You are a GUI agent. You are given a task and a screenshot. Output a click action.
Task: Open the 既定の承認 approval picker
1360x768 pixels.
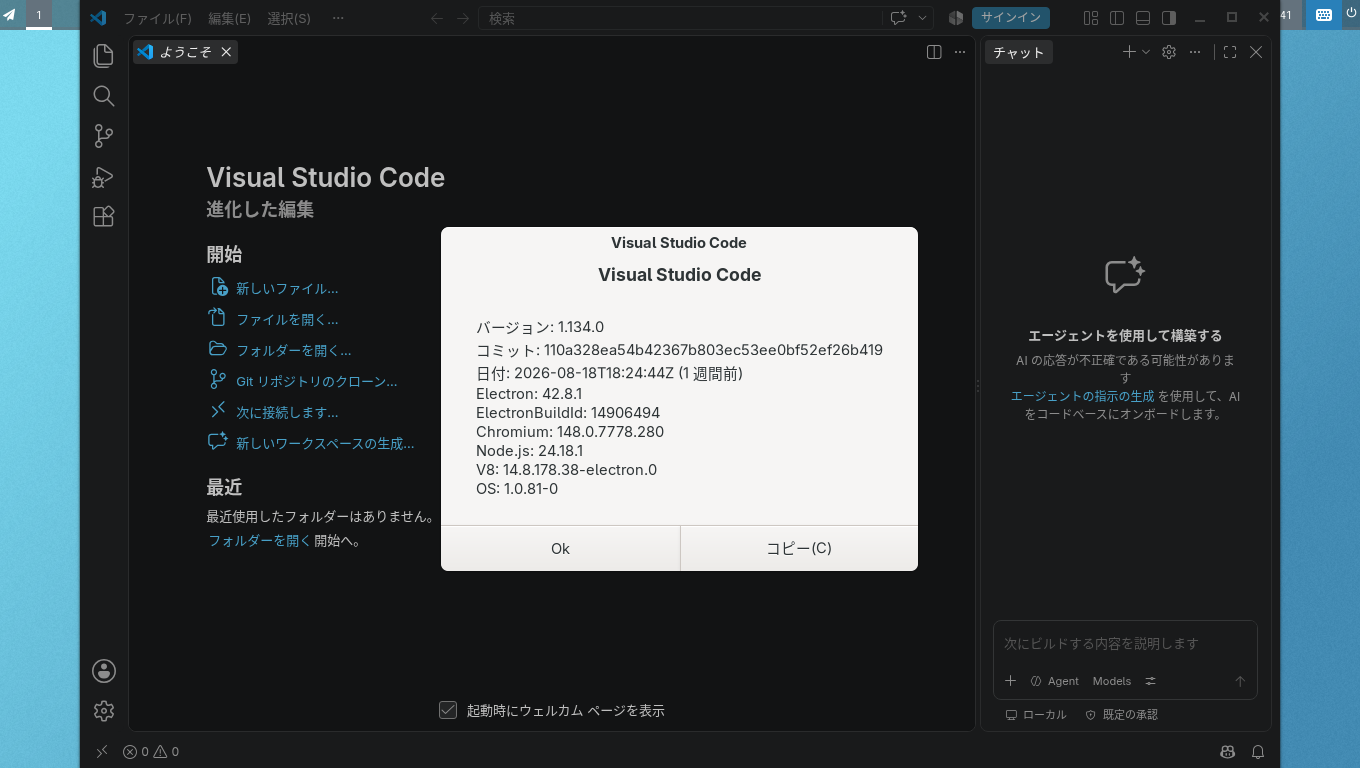[1122, 715]
